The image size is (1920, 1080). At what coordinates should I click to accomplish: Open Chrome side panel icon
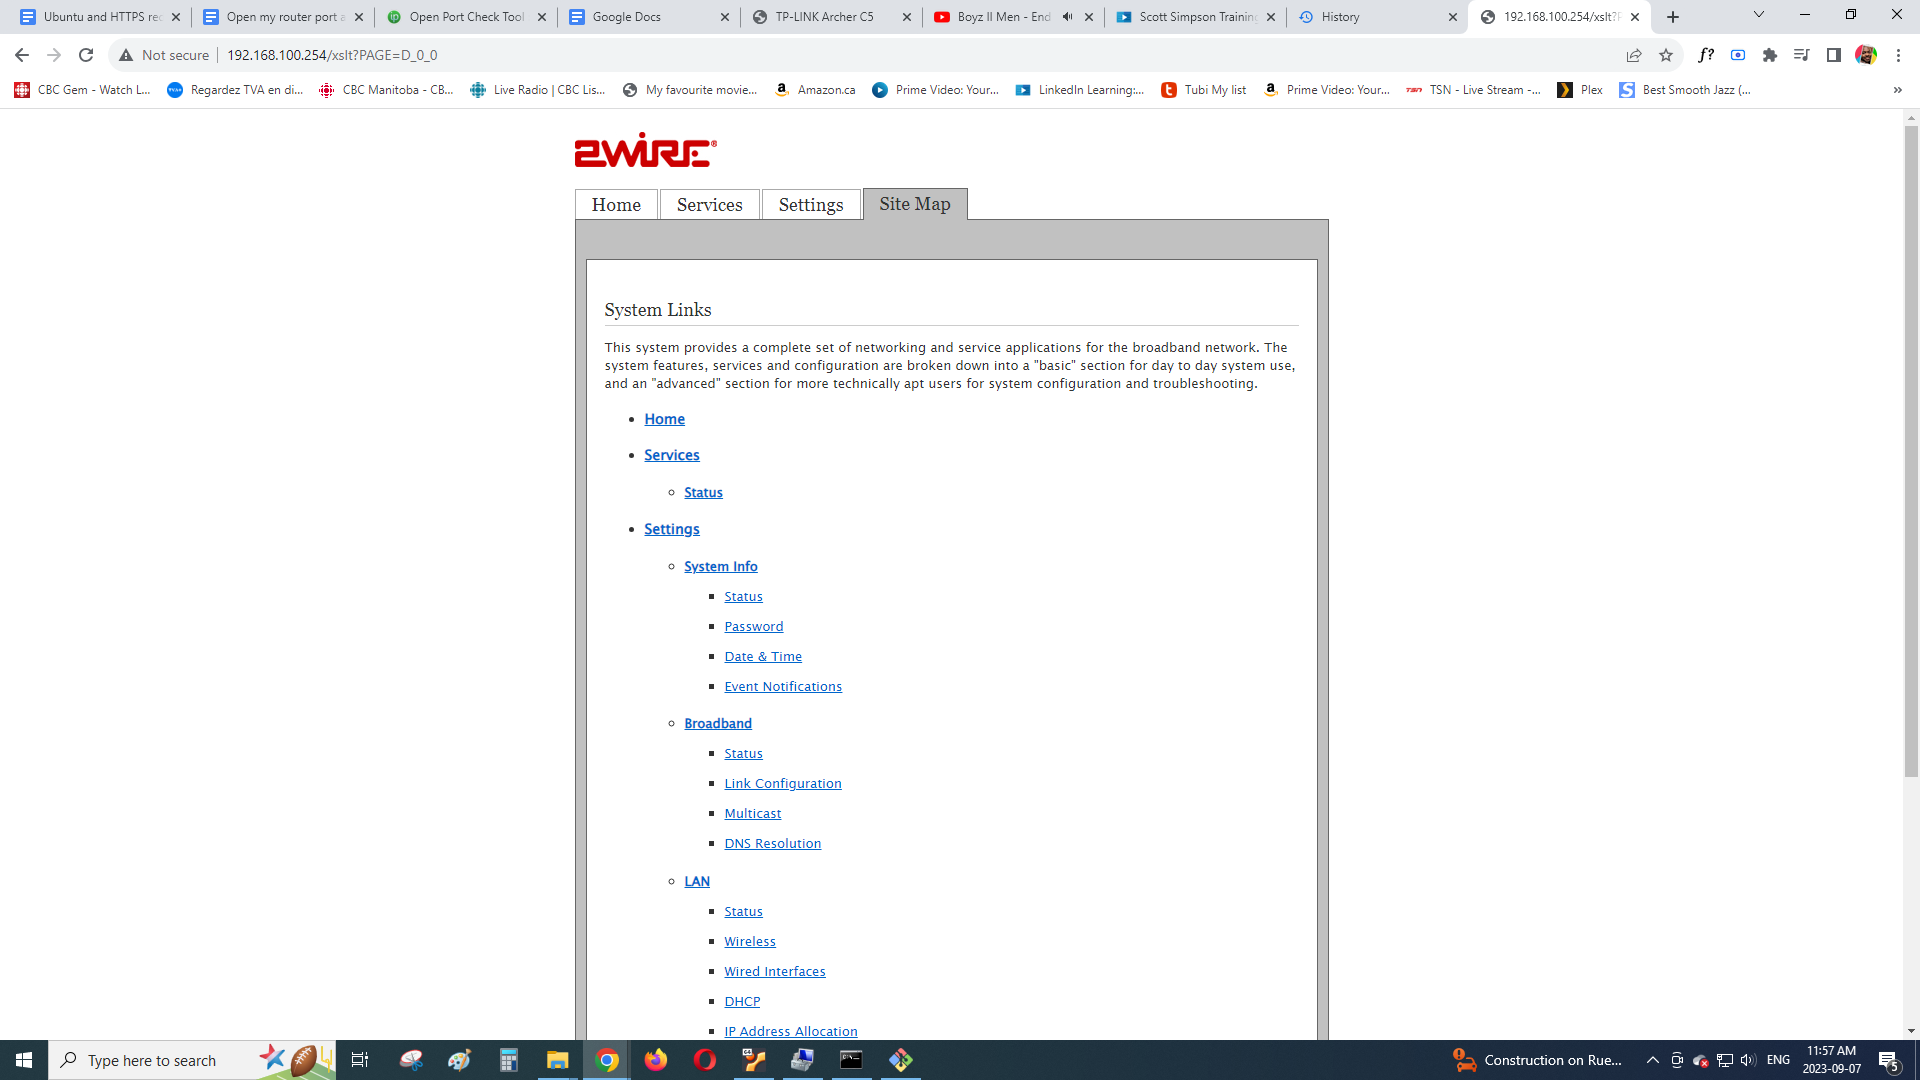(1834, 55)
